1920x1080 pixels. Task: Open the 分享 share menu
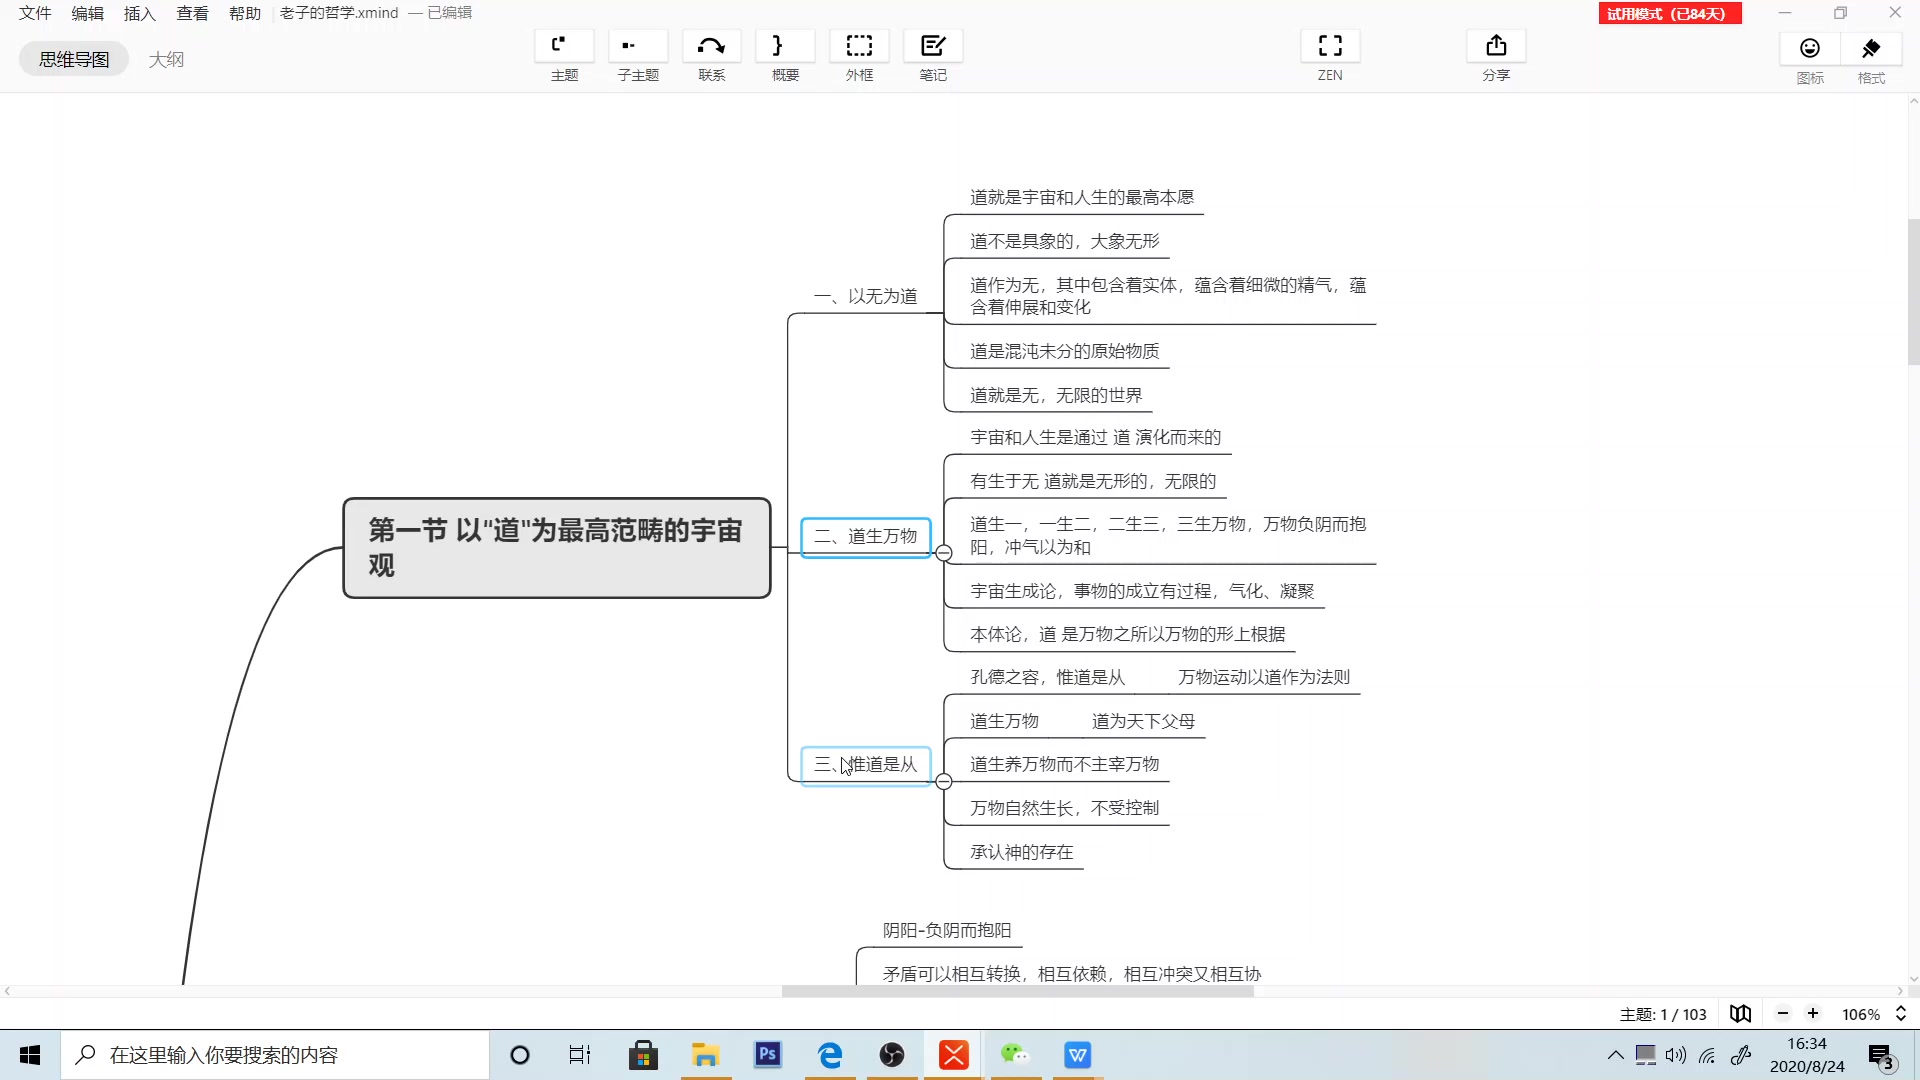1496,47
